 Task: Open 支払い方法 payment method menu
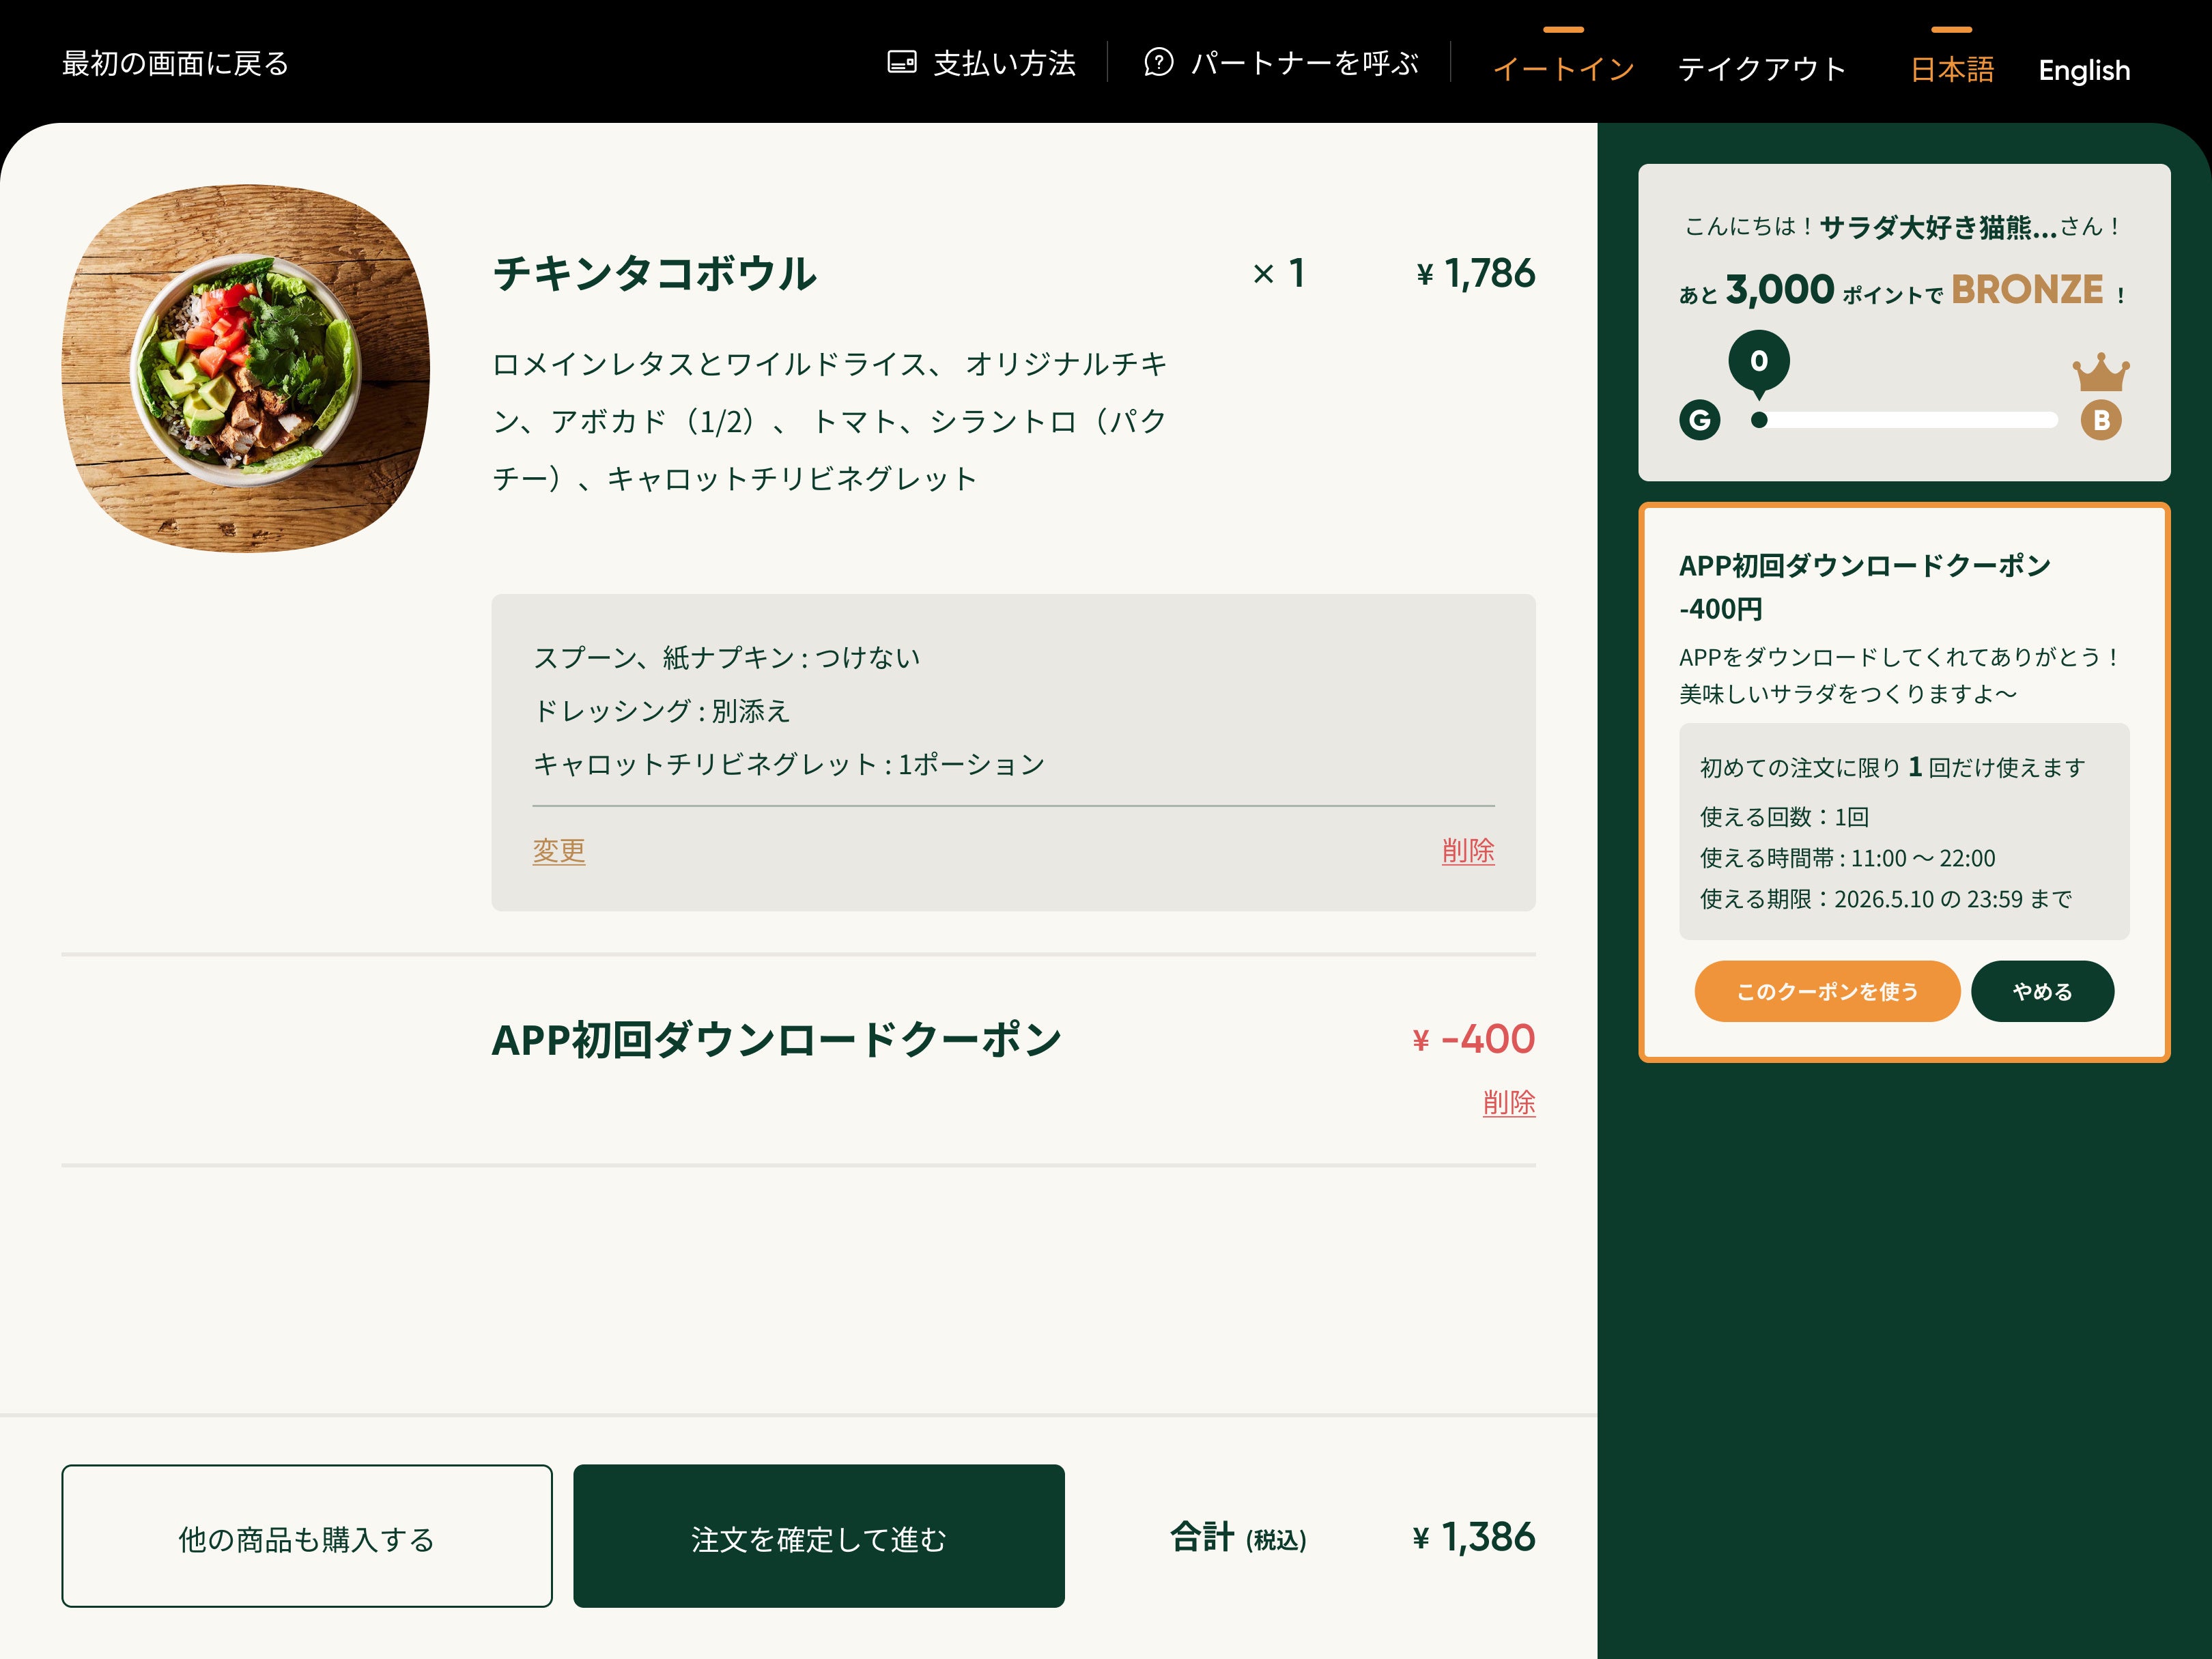[x=981, y=63]
